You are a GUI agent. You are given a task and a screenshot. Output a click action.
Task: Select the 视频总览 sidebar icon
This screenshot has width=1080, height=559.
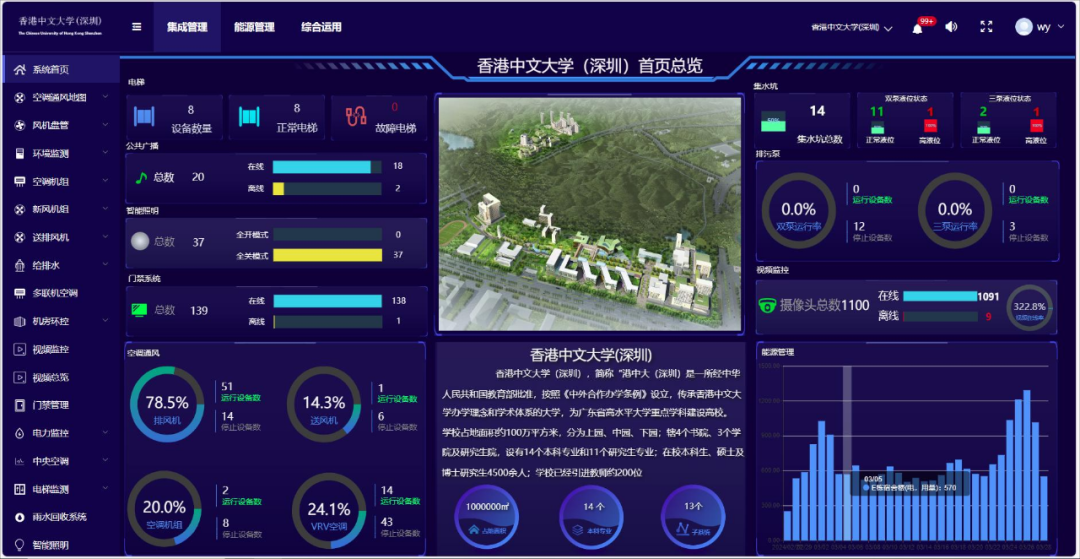point(20,377)
